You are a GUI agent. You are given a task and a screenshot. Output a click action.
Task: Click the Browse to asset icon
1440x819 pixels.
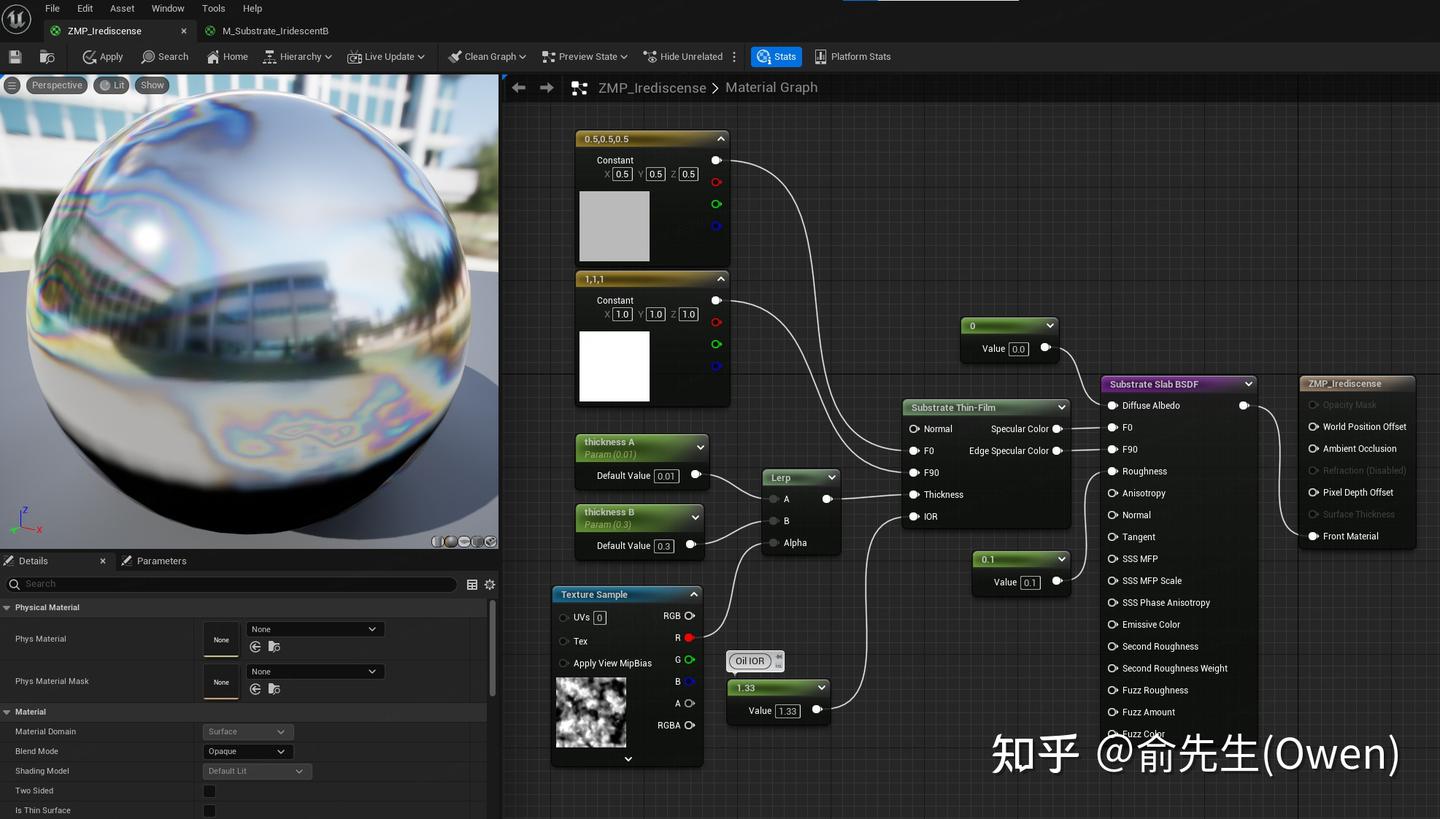coord(47,57)
